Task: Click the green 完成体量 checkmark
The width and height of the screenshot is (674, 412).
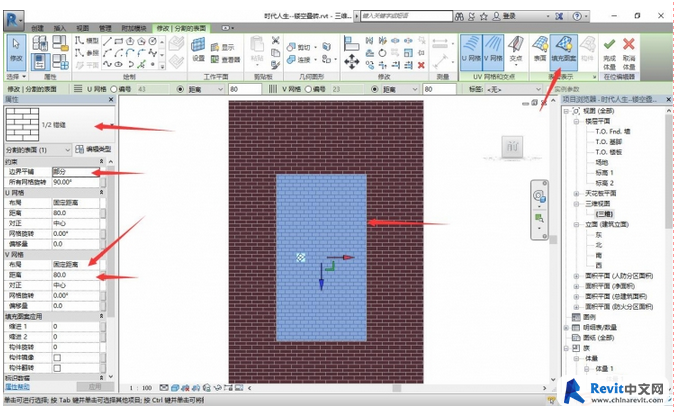Action: 609,53
